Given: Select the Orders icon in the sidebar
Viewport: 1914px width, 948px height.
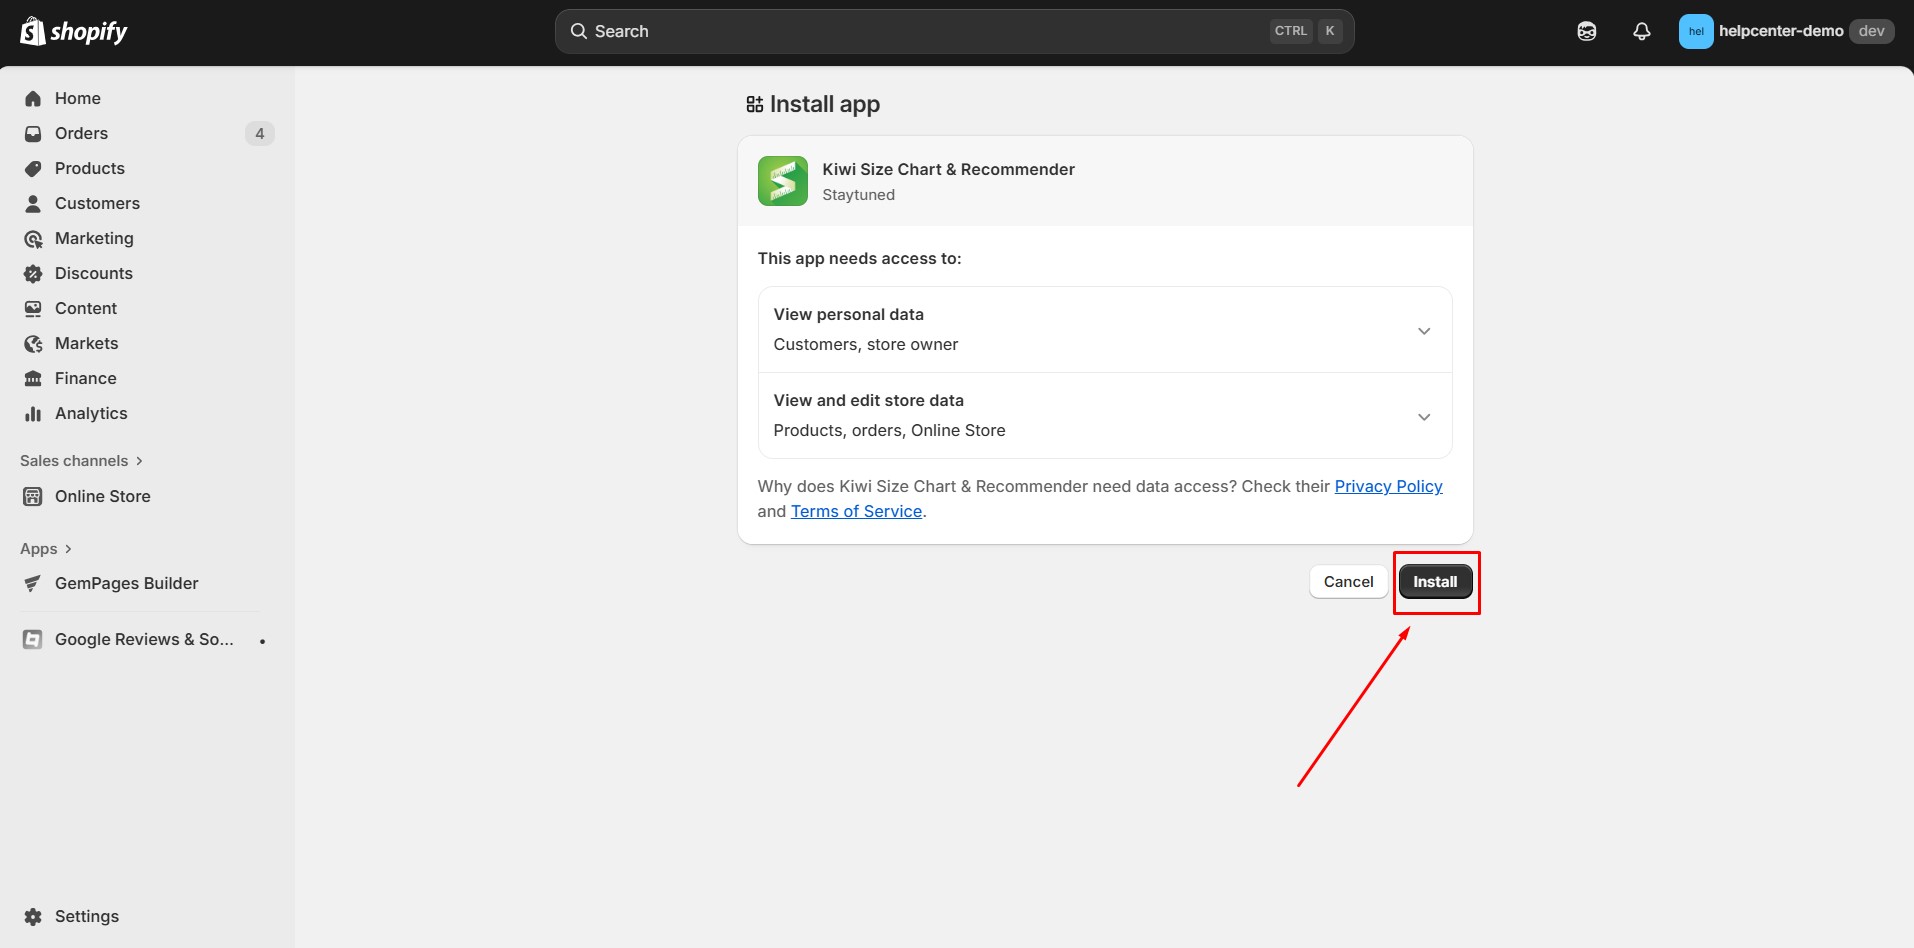Looking at the screenshot, I should [x=33, y=133].
